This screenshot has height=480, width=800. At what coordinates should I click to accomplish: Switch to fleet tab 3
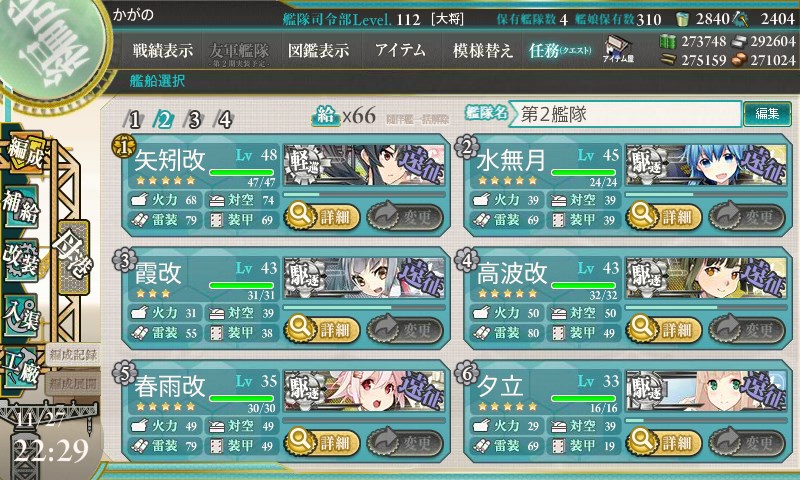coord(194,120)
